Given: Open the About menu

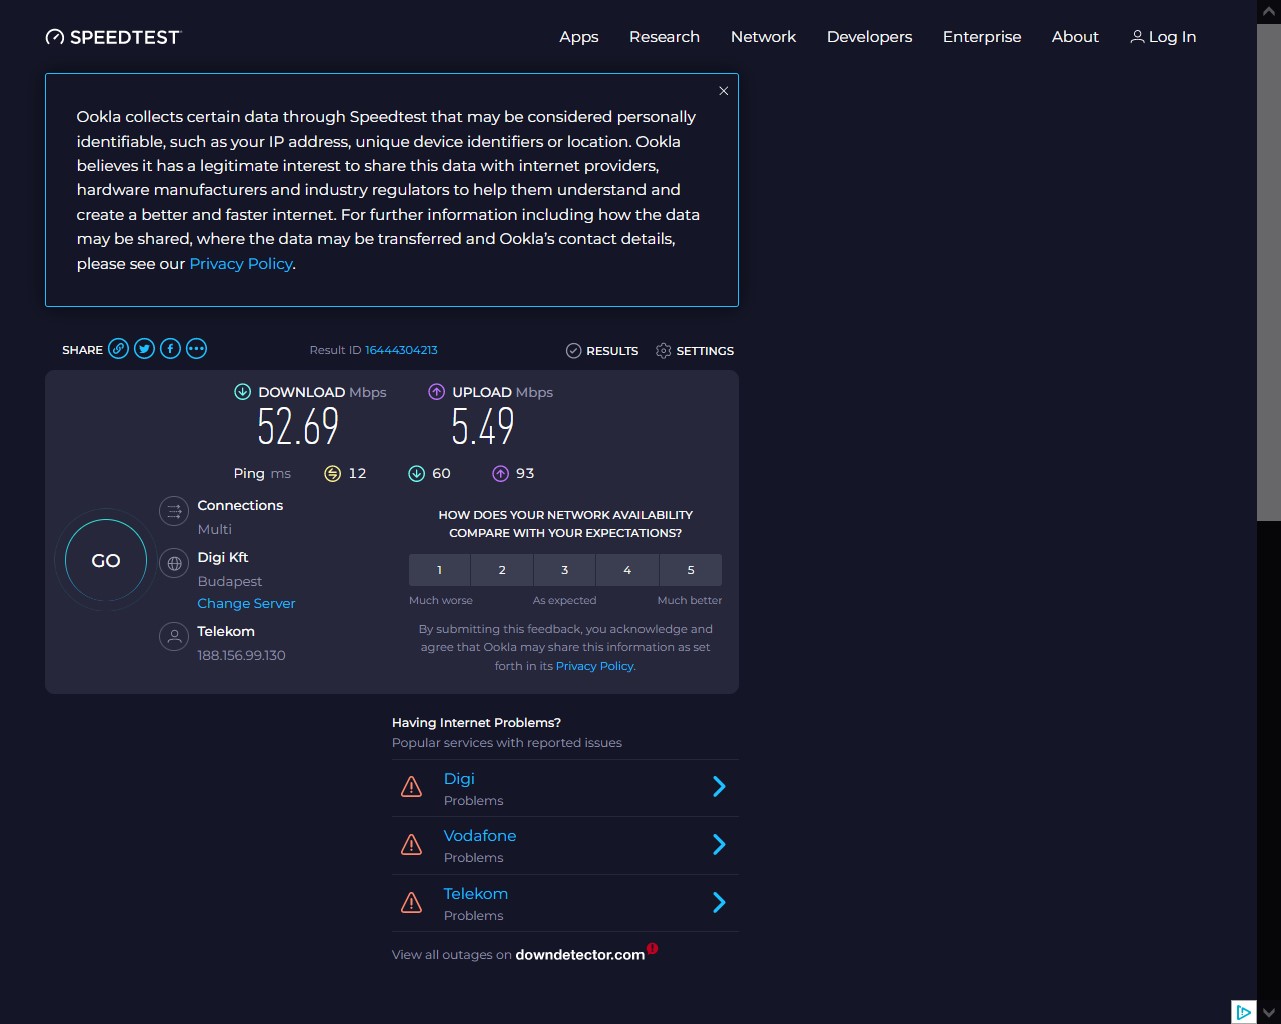Looking at the screenshot, I should 1075,37.
